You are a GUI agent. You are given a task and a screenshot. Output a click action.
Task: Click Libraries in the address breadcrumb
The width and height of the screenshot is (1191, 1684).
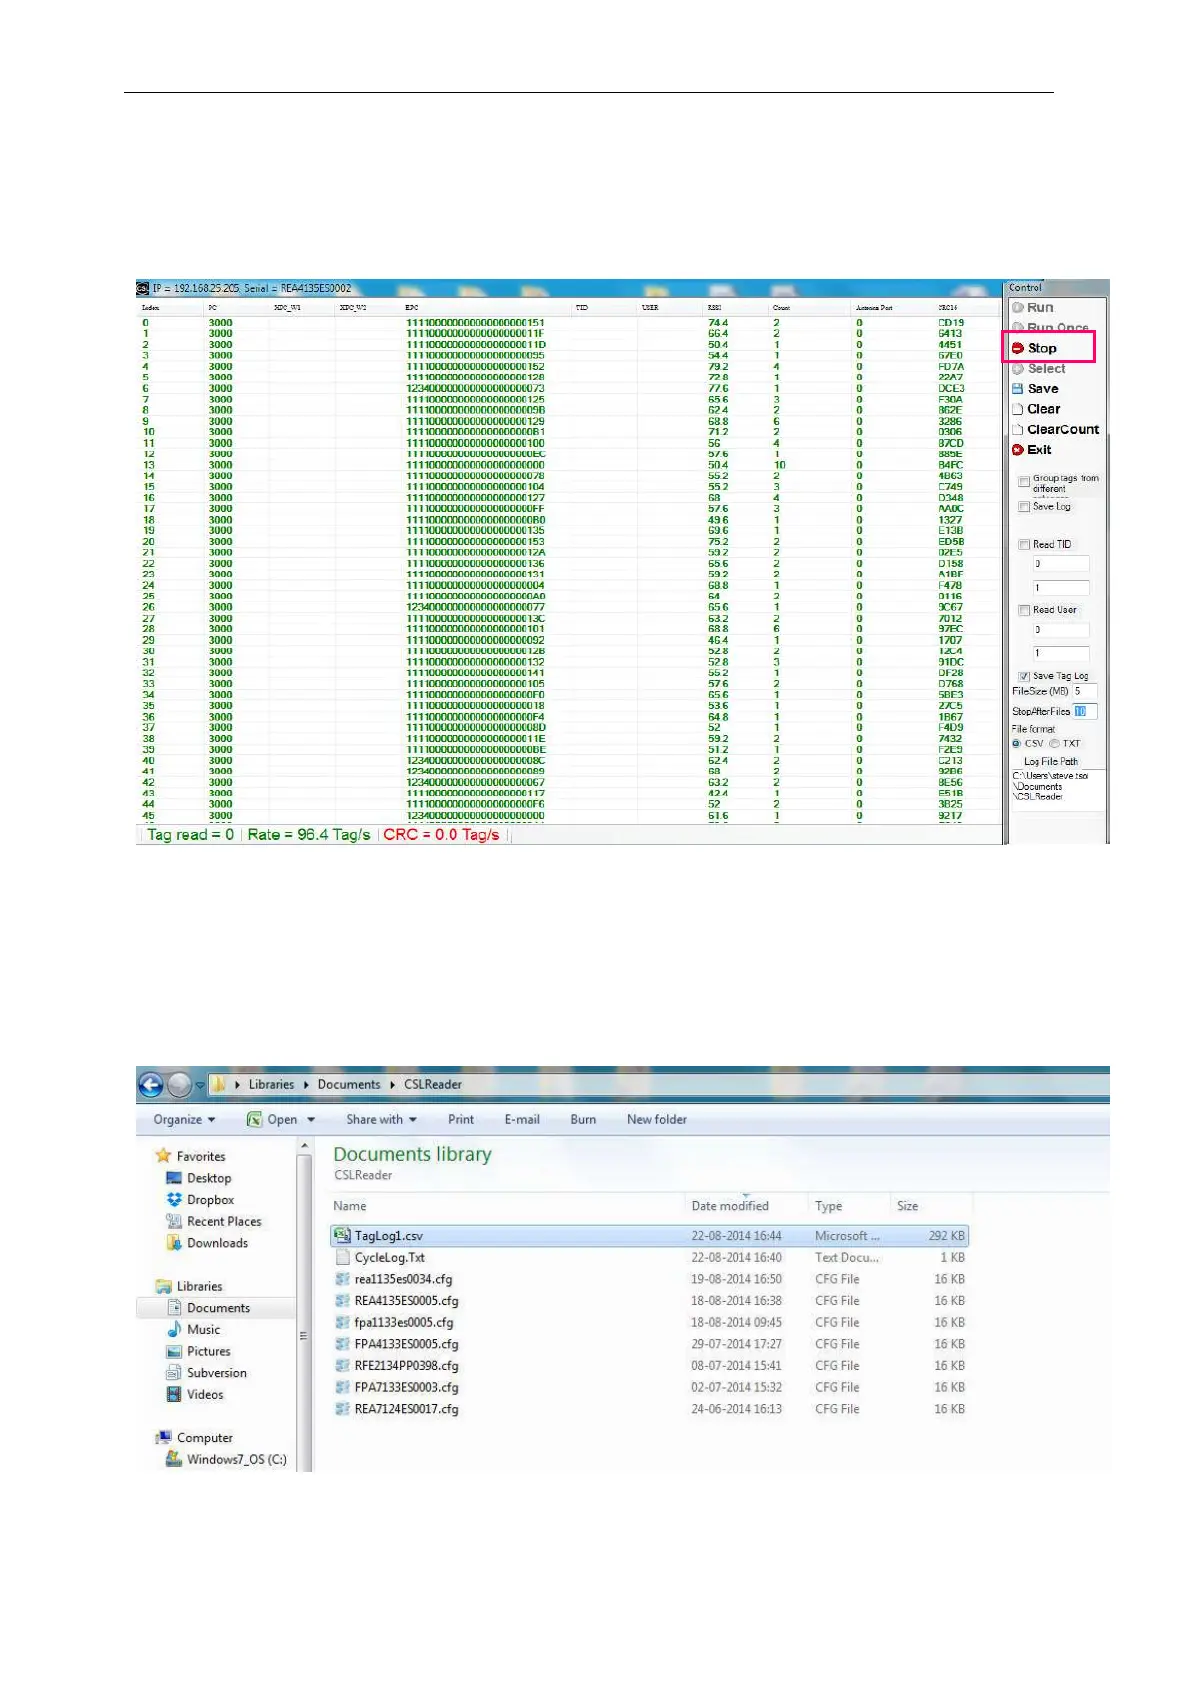click(x=271, y=1085)
